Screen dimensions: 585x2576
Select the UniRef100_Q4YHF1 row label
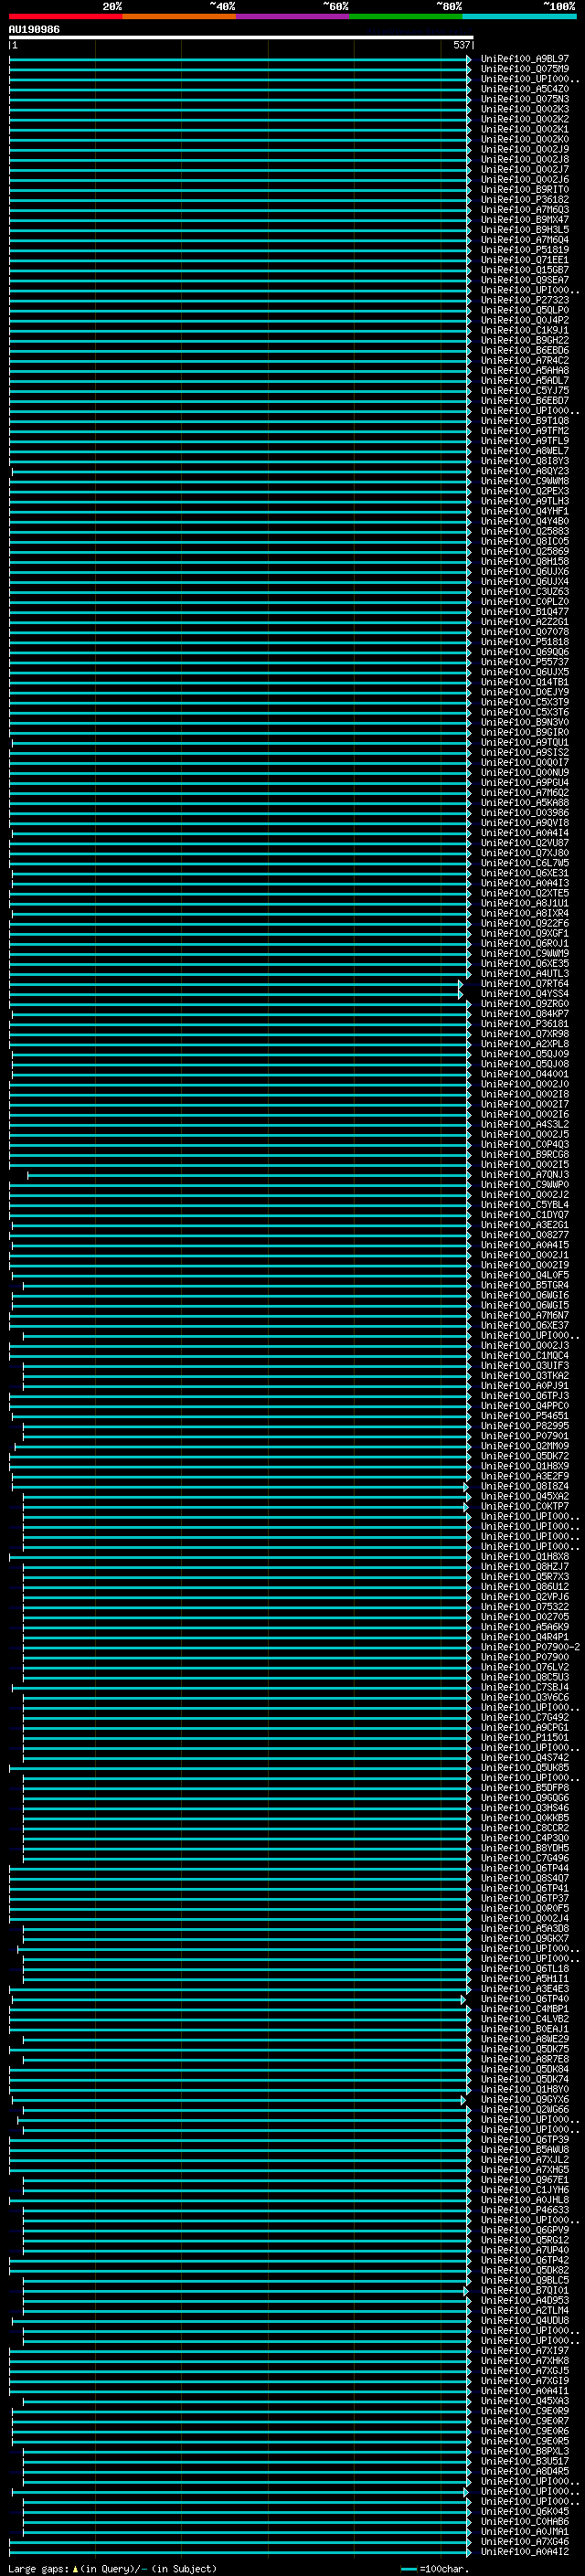[524, 511]
